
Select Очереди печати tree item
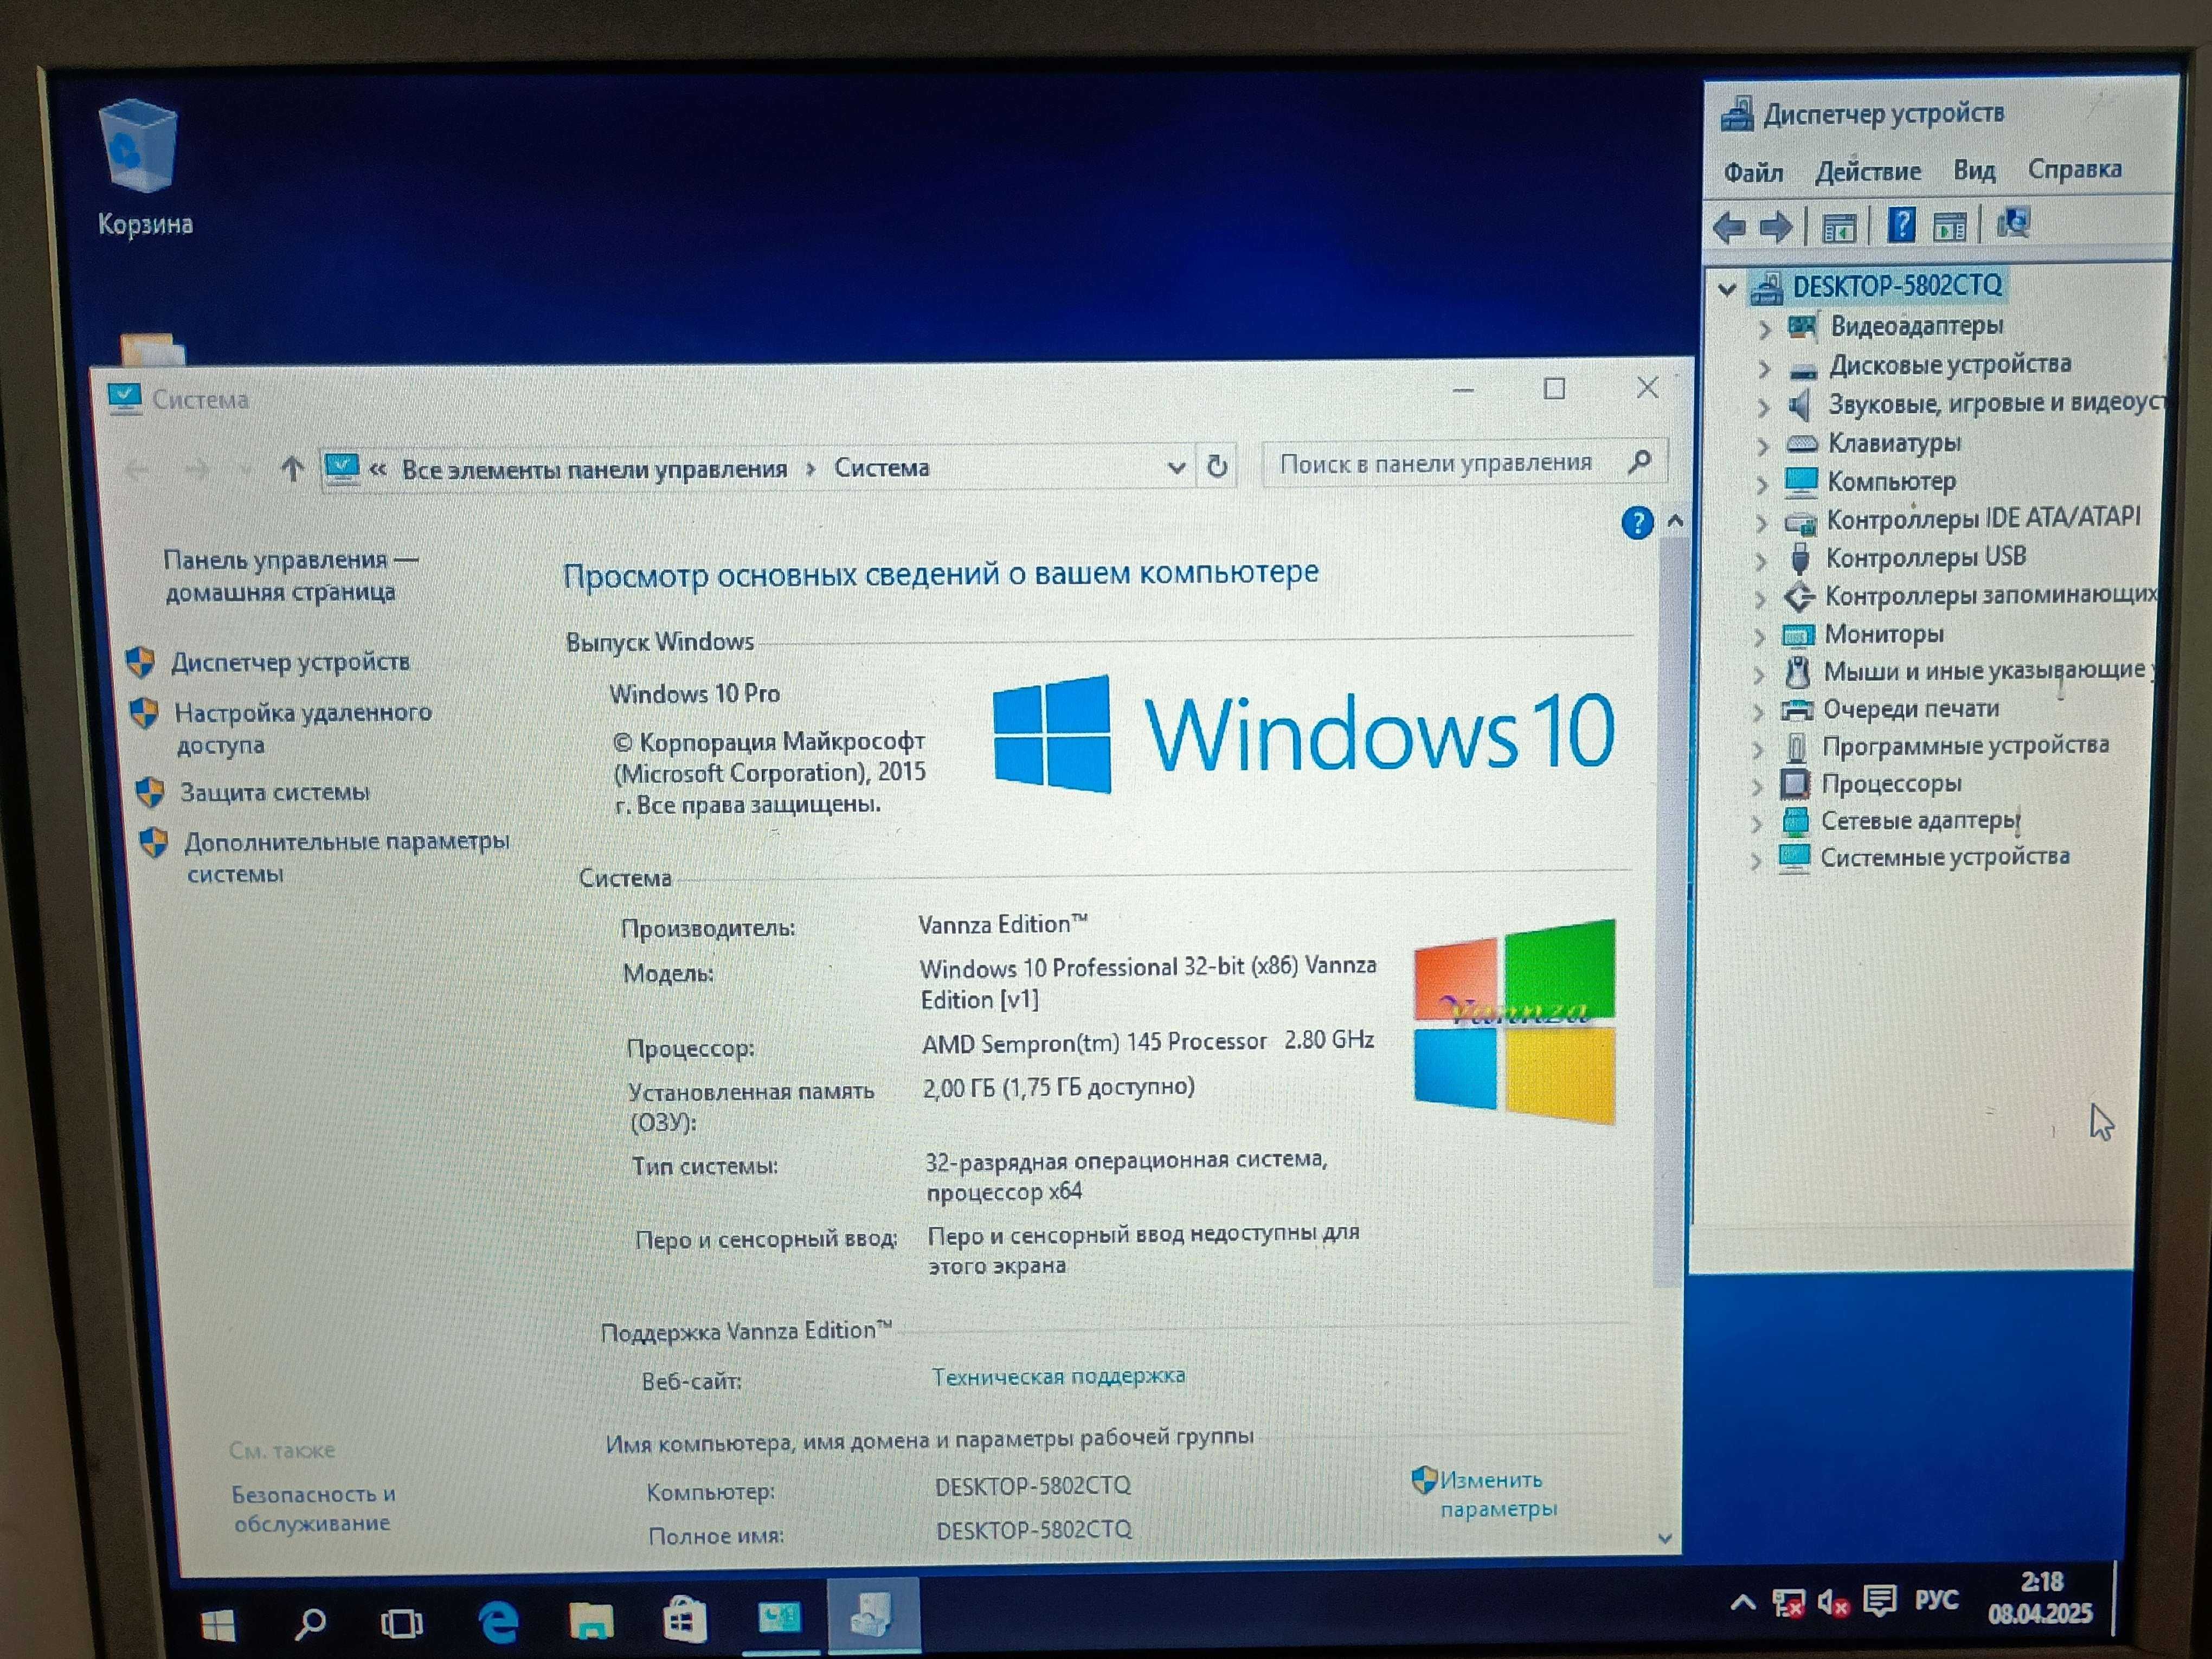coord(1910,709)
